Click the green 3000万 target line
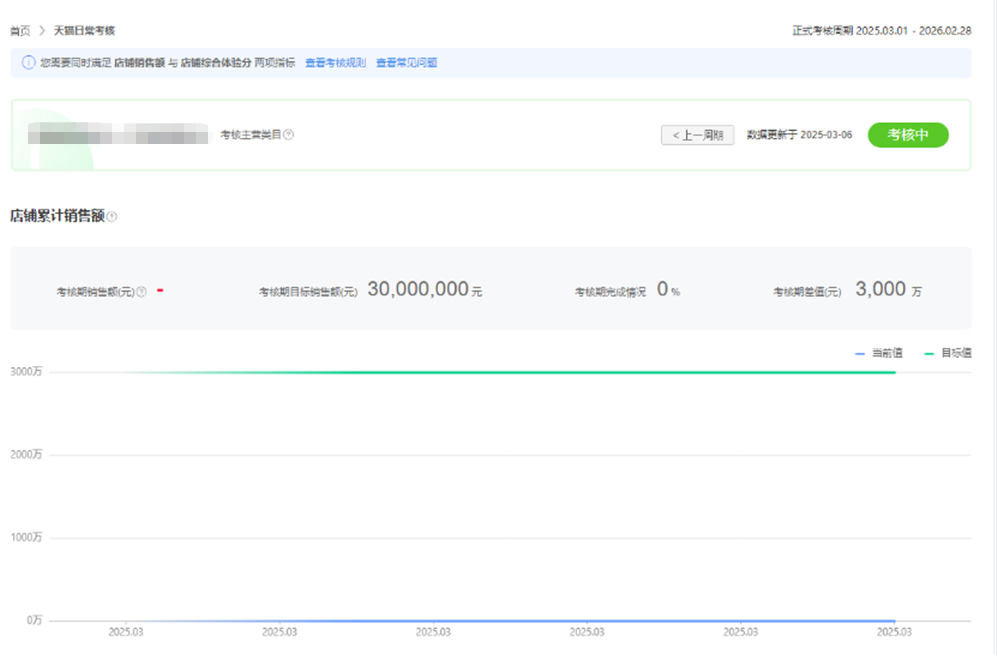This screenshot has height=672, width=997. point(500,373)
